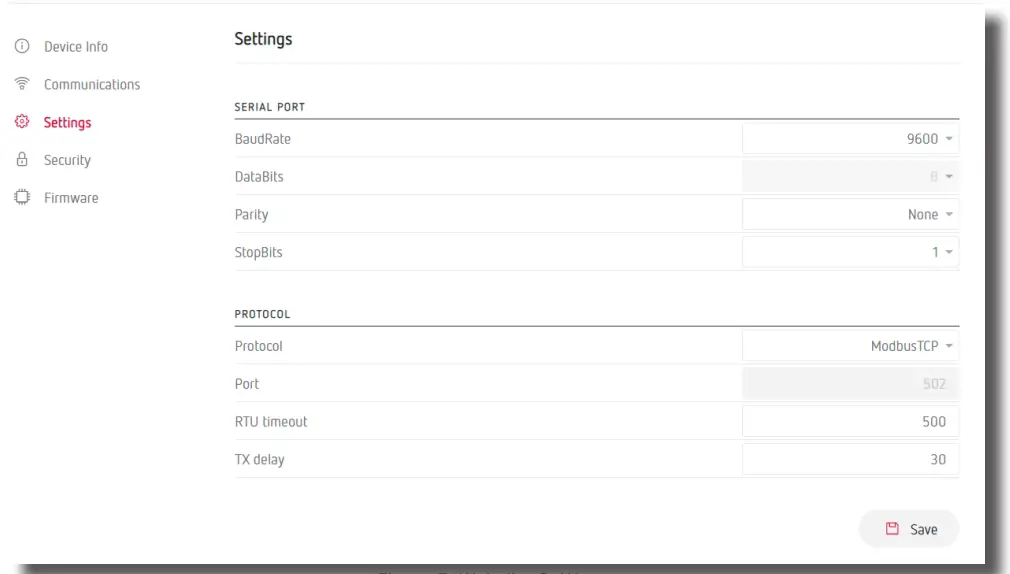Click the Security padlock icon
Viewport: 1010px width, 574px height.
tap(21, 160)
